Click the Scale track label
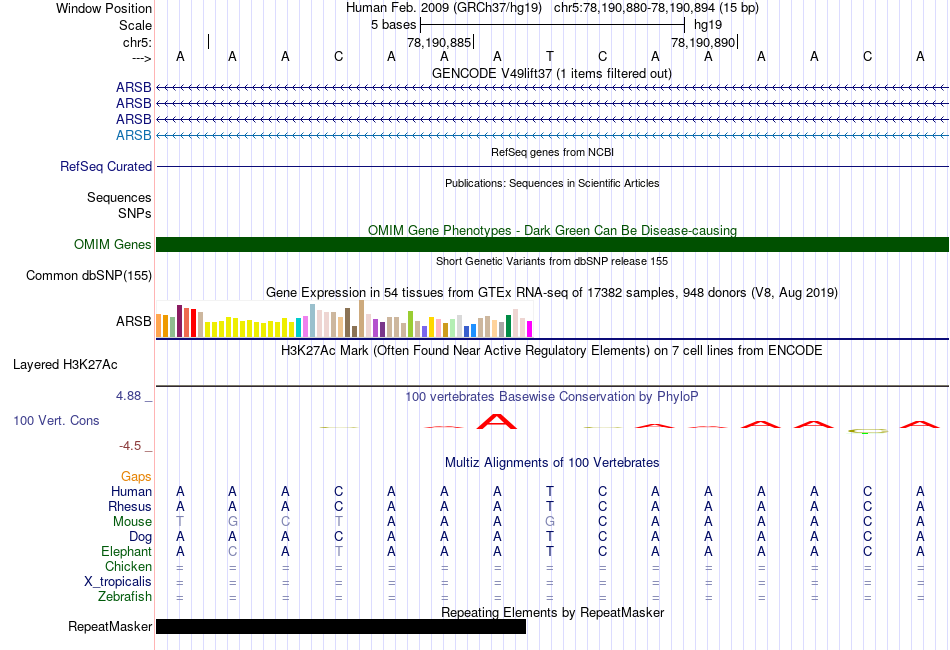 pos(135,25)
